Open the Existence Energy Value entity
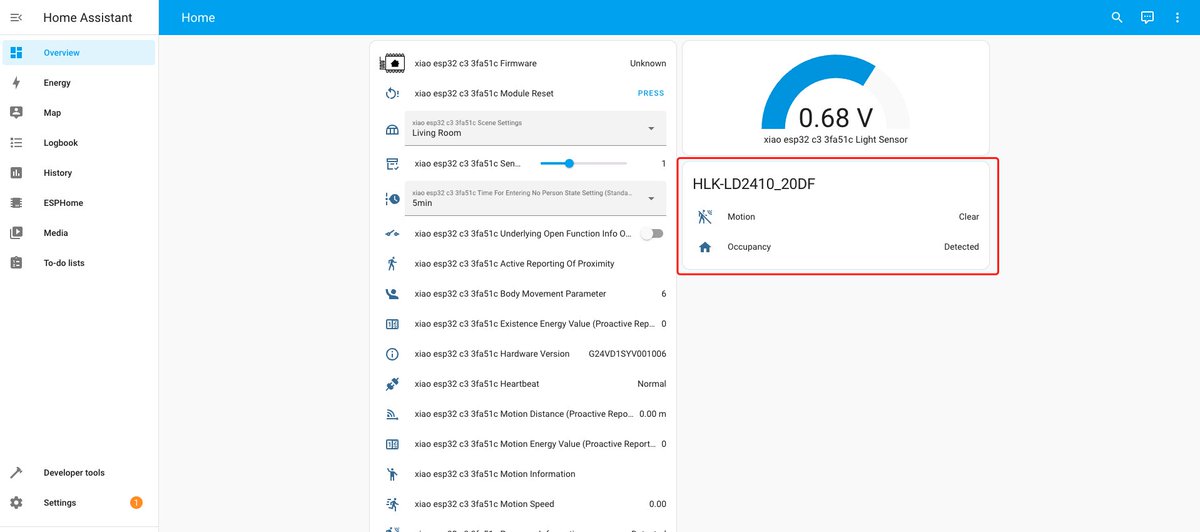 click(523, 324)
